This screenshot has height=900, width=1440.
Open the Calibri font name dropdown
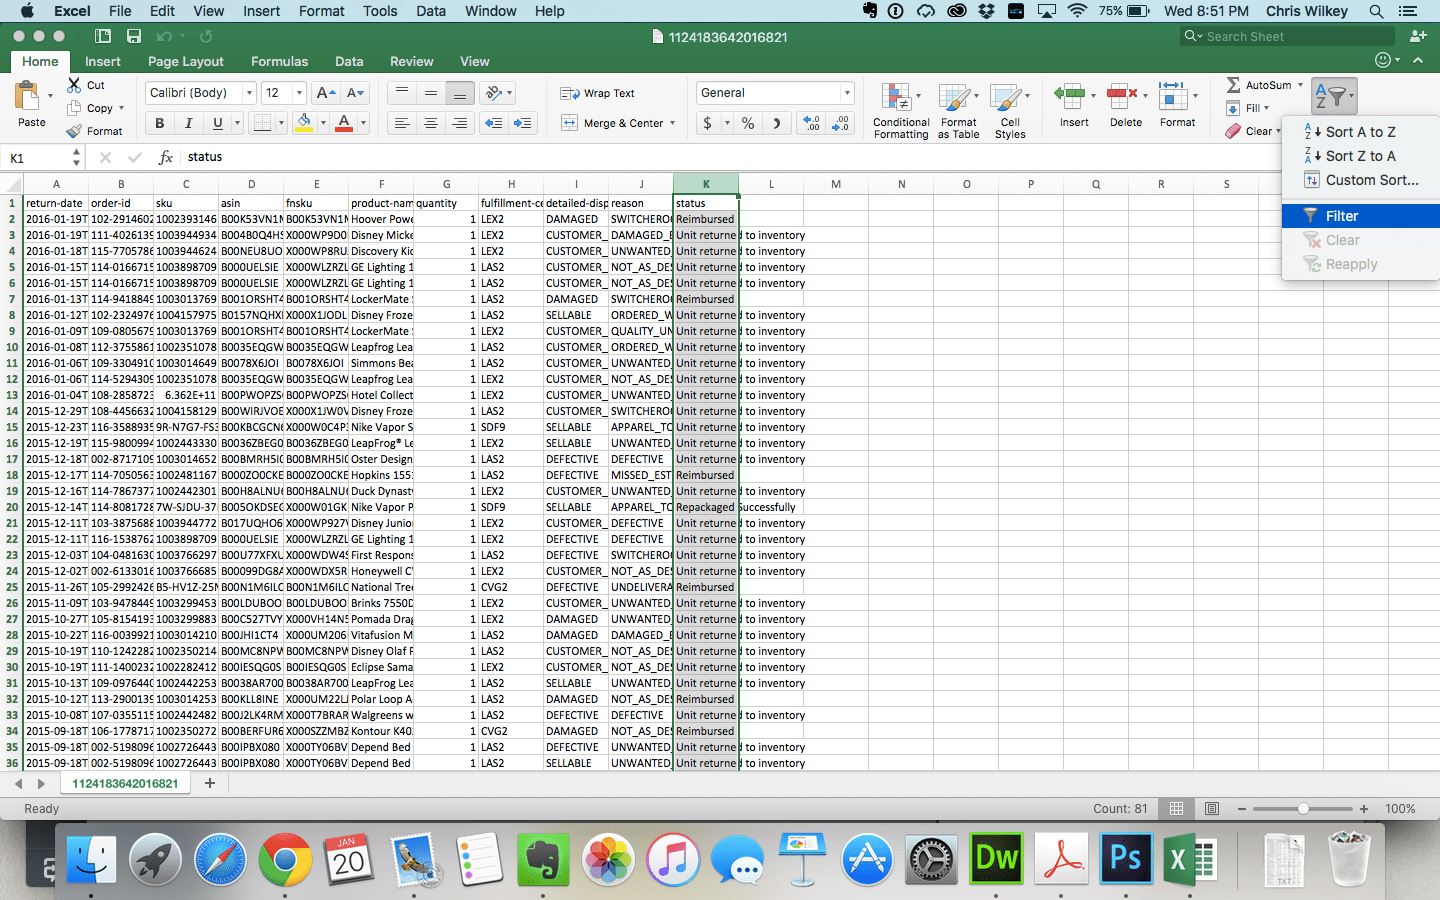249,93
